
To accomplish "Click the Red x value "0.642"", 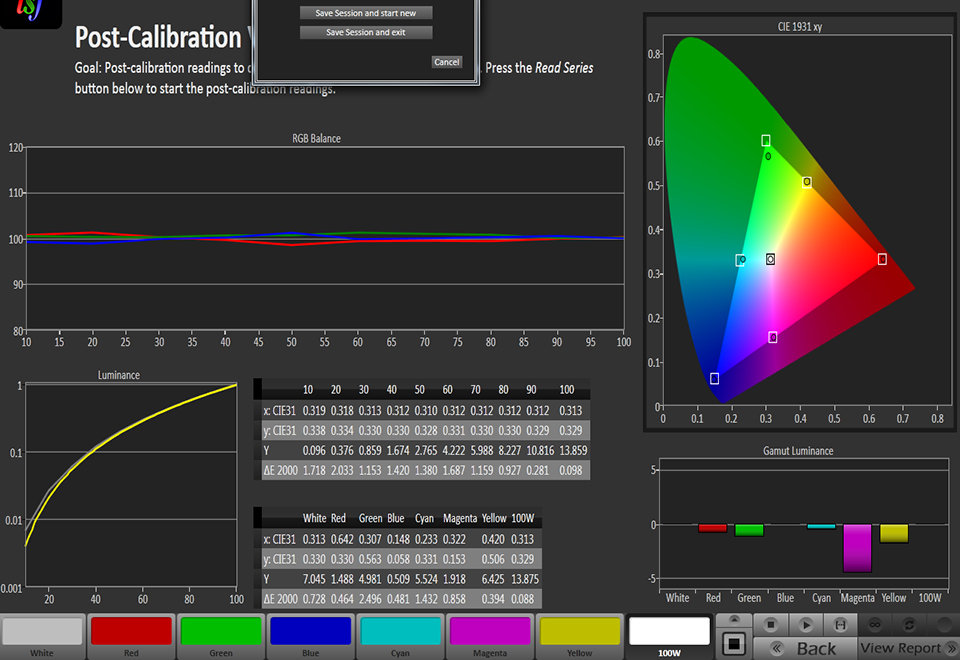I will click(342, 539).
